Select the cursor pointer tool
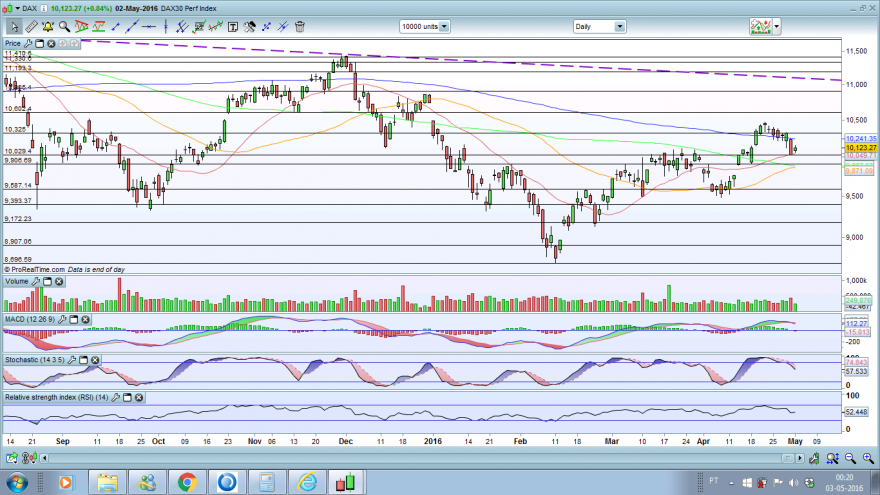Screen dimensions: 880x495 tap(14, 27)
